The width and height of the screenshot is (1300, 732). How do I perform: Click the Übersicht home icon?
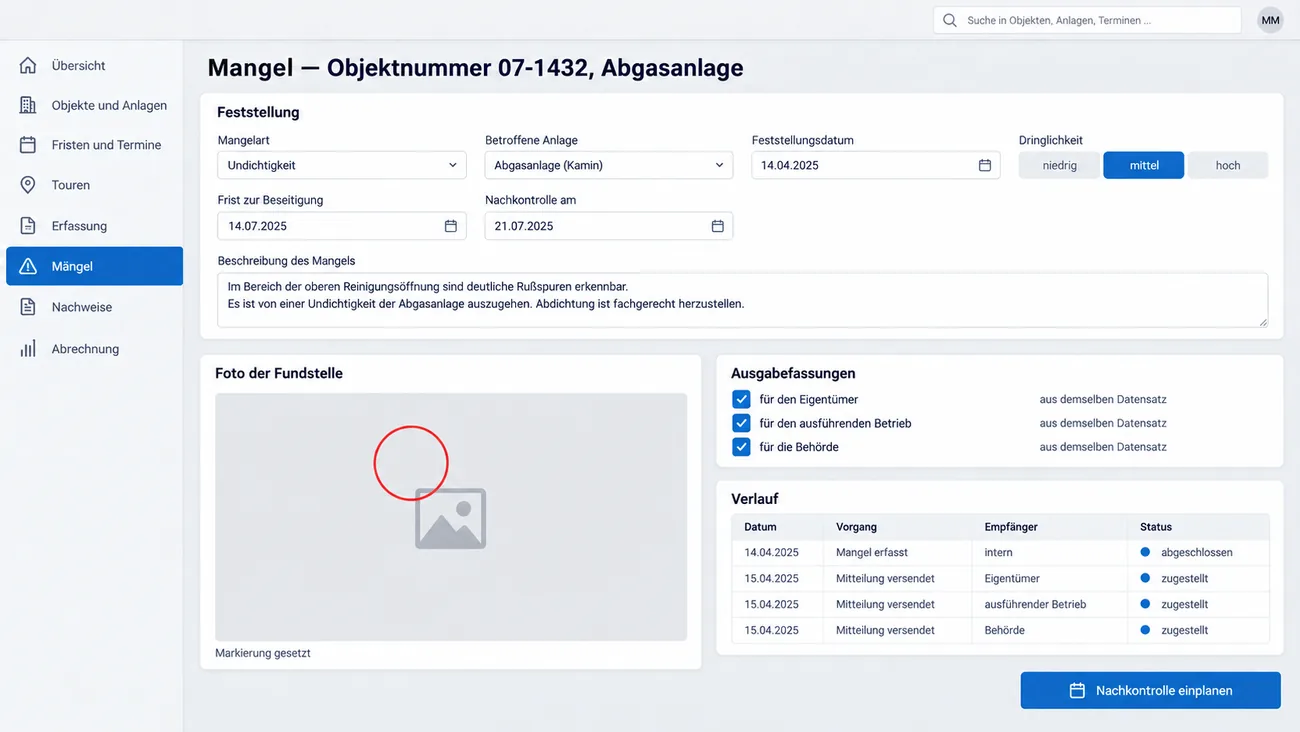click(28, 65)
